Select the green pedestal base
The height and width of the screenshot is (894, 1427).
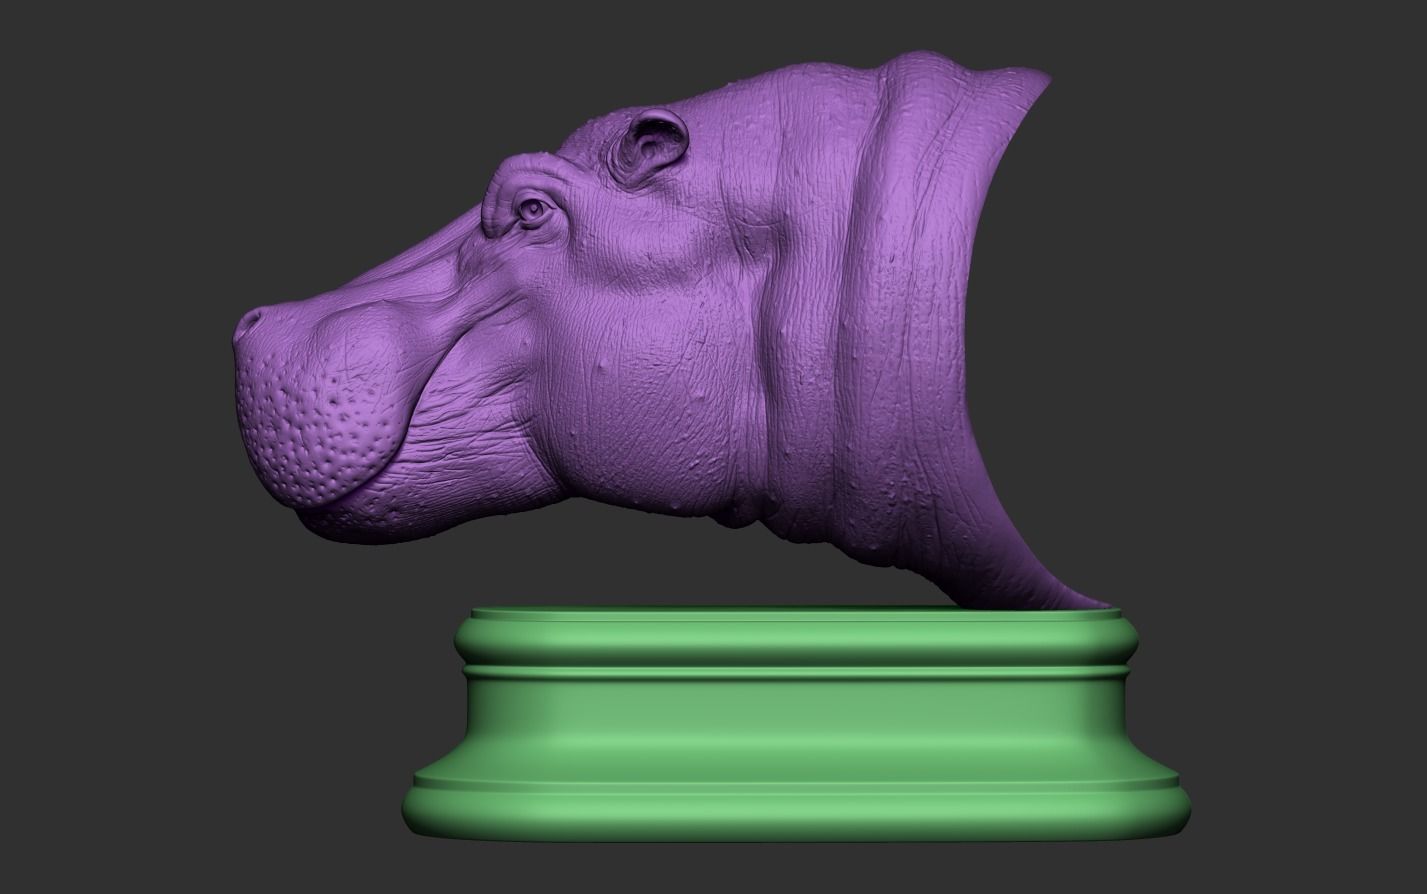(x=798, y=724)
